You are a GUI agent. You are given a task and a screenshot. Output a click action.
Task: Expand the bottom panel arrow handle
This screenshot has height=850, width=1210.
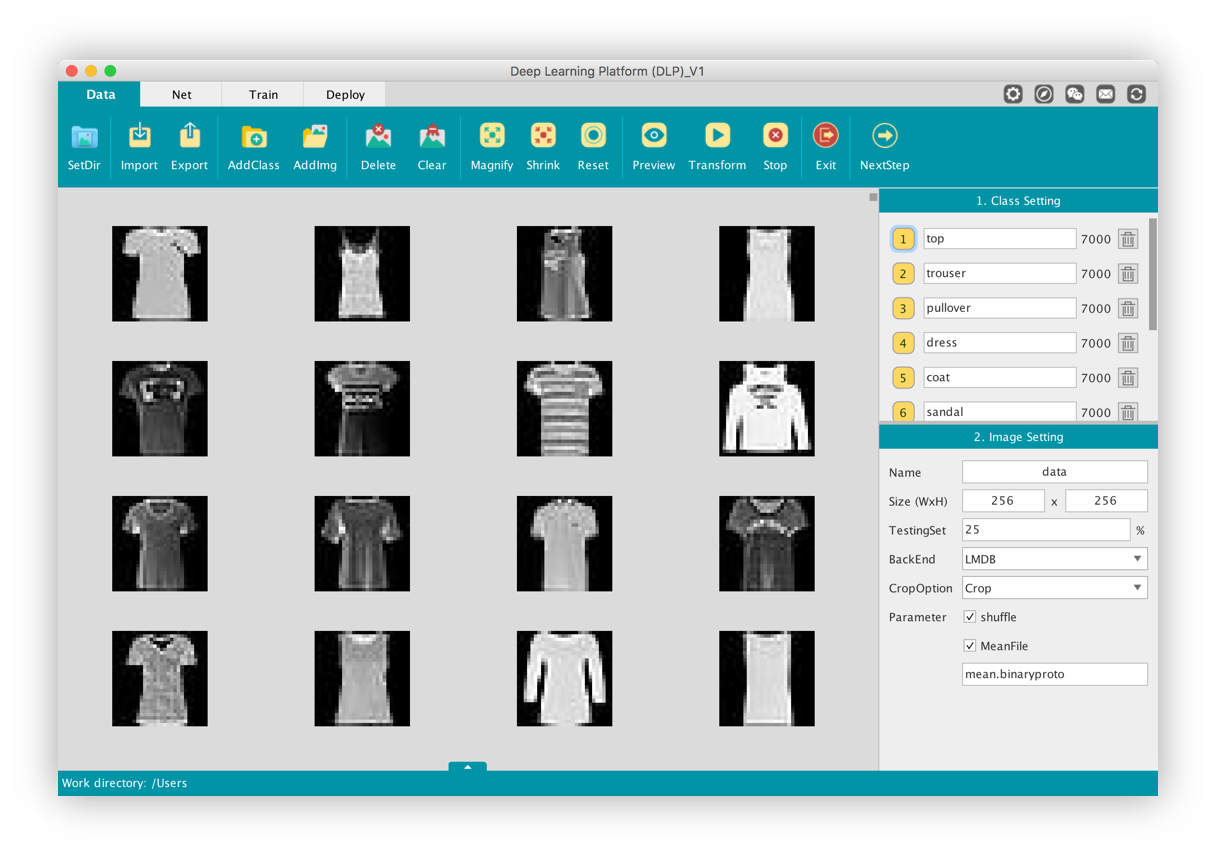coord(467,767)
